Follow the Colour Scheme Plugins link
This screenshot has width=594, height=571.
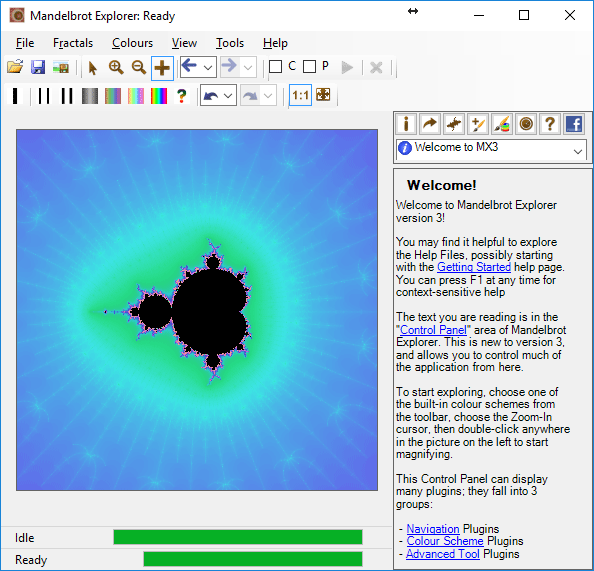click(445, 541)
